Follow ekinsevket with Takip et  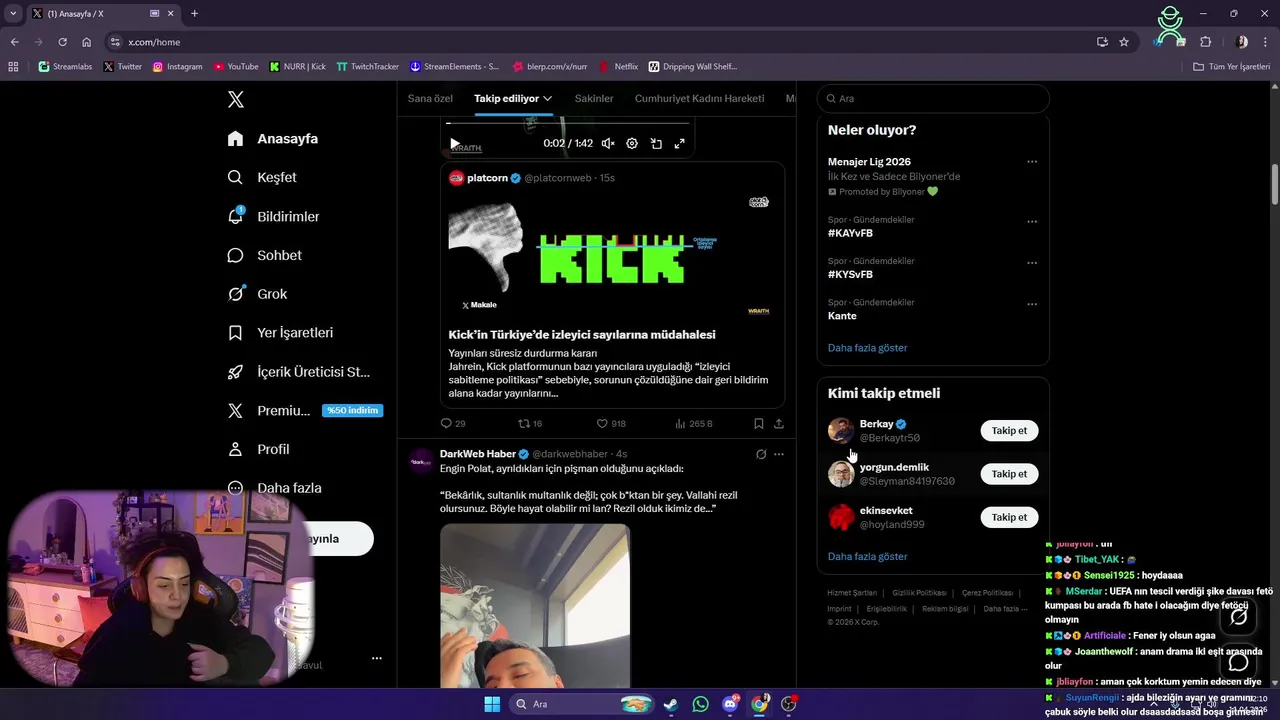(x=1009, y=517)
